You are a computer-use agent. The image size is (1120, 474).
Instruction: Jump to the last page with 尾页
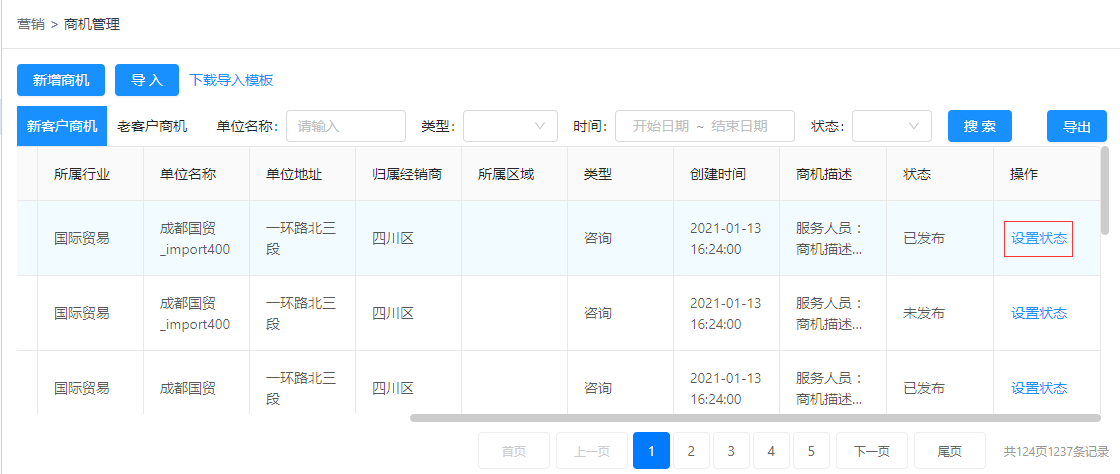(x=949, y=450)
